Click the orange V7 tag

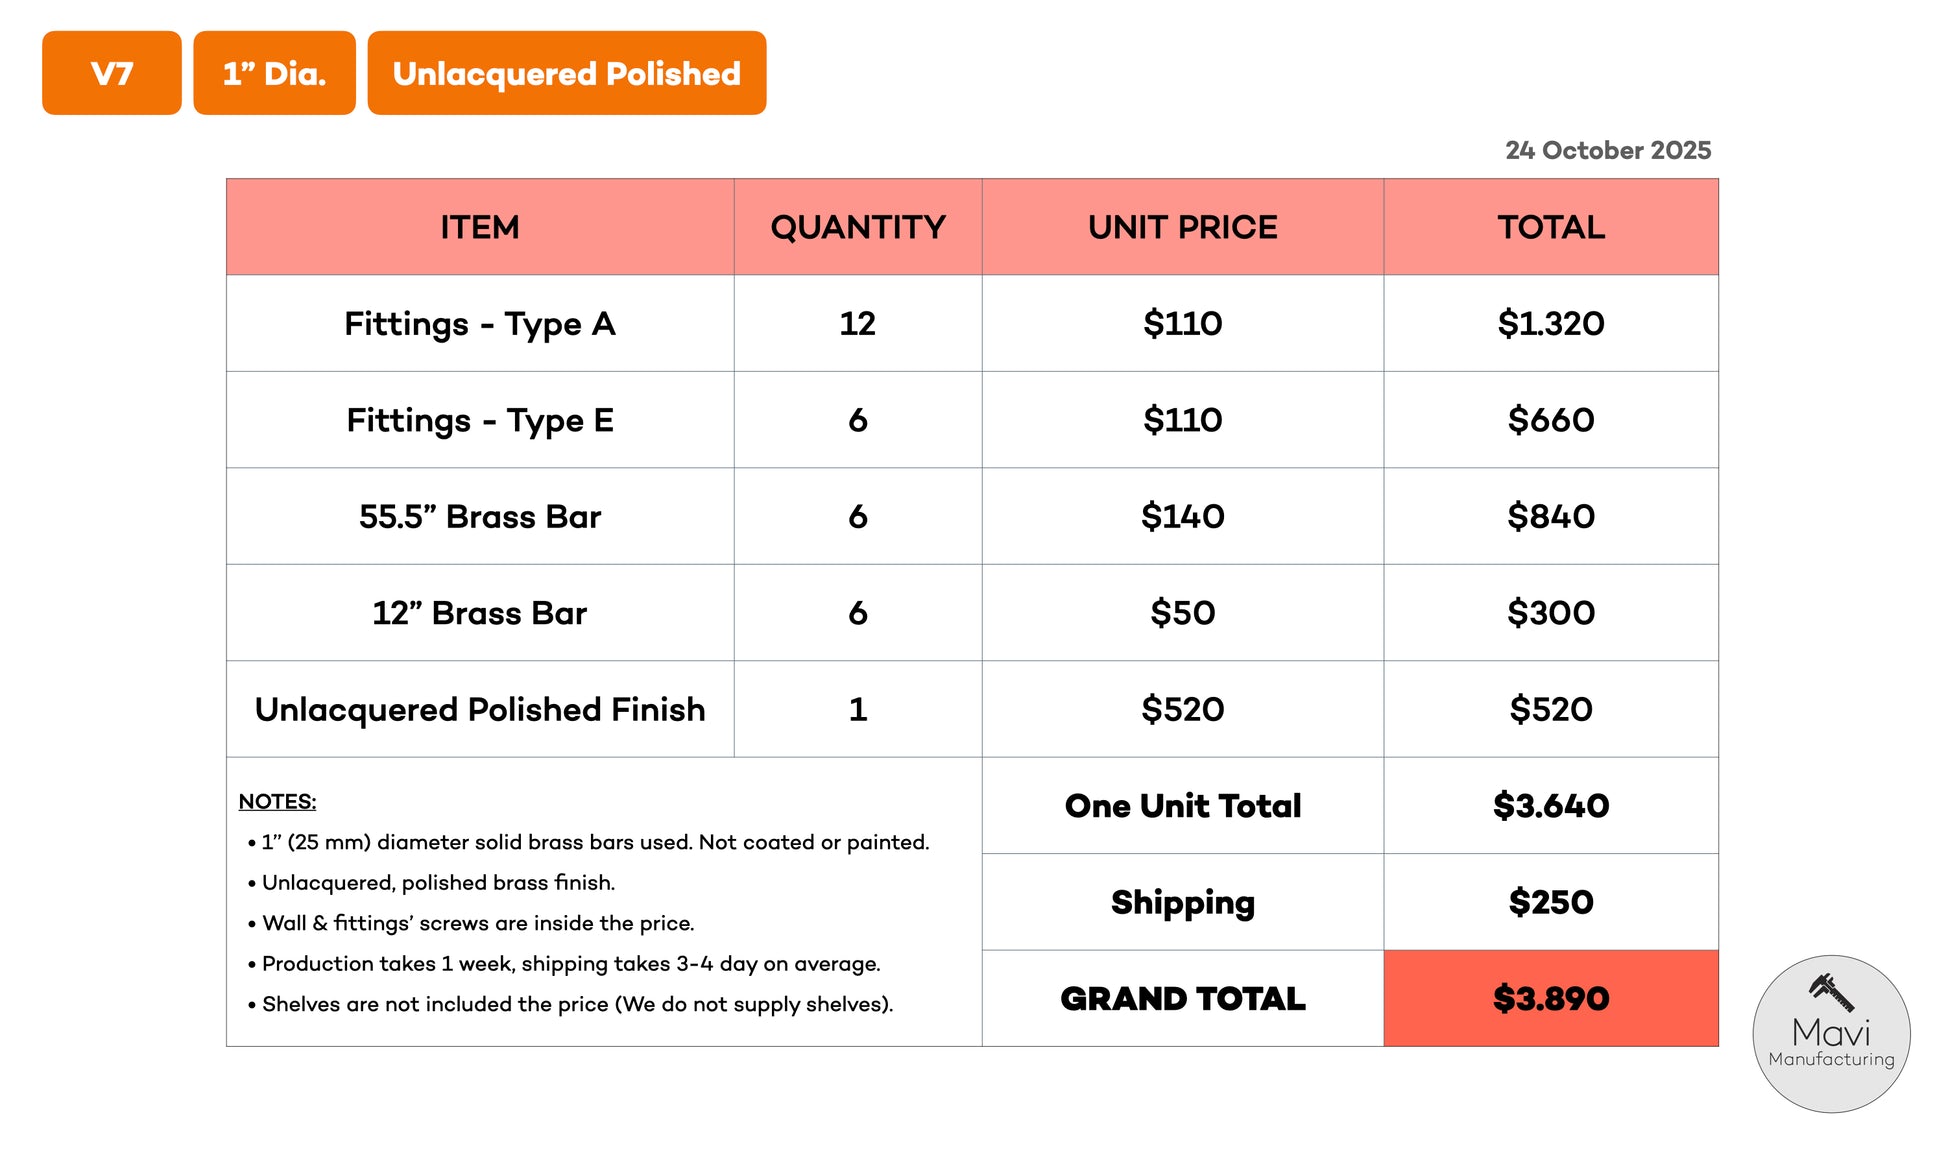112,73
